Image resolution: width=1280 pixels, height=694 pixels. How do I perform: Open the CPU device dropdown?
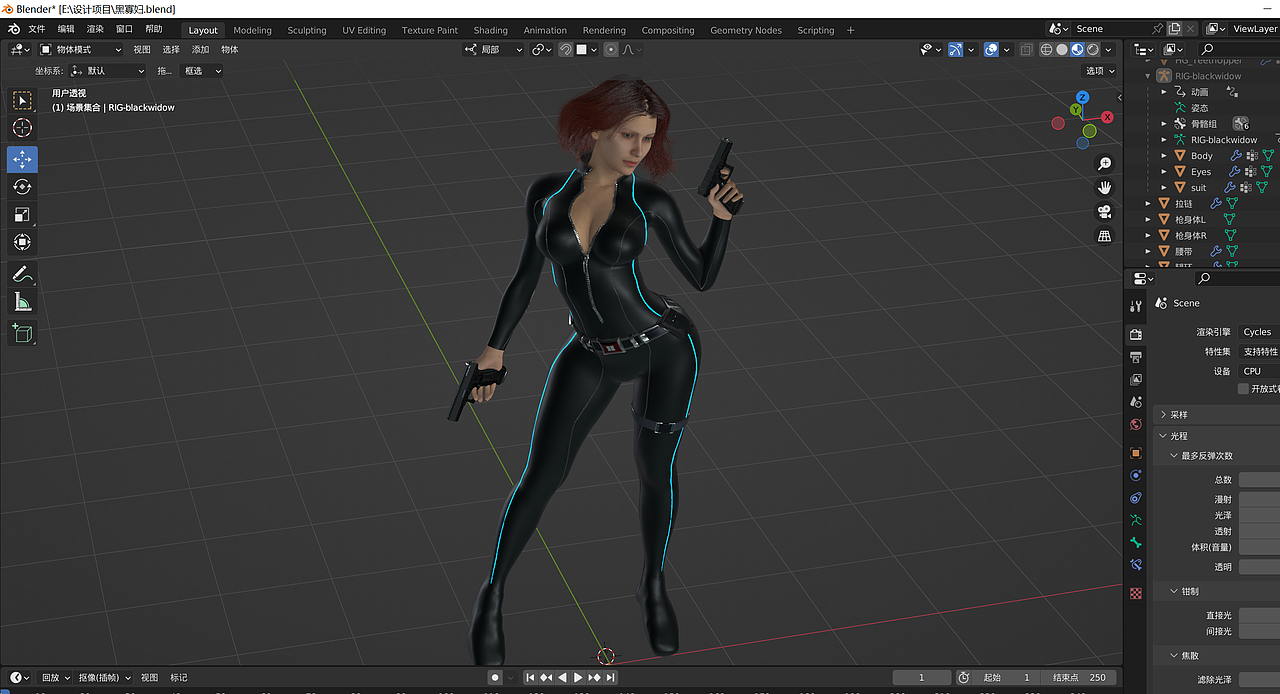click(x=1259, y=371)
